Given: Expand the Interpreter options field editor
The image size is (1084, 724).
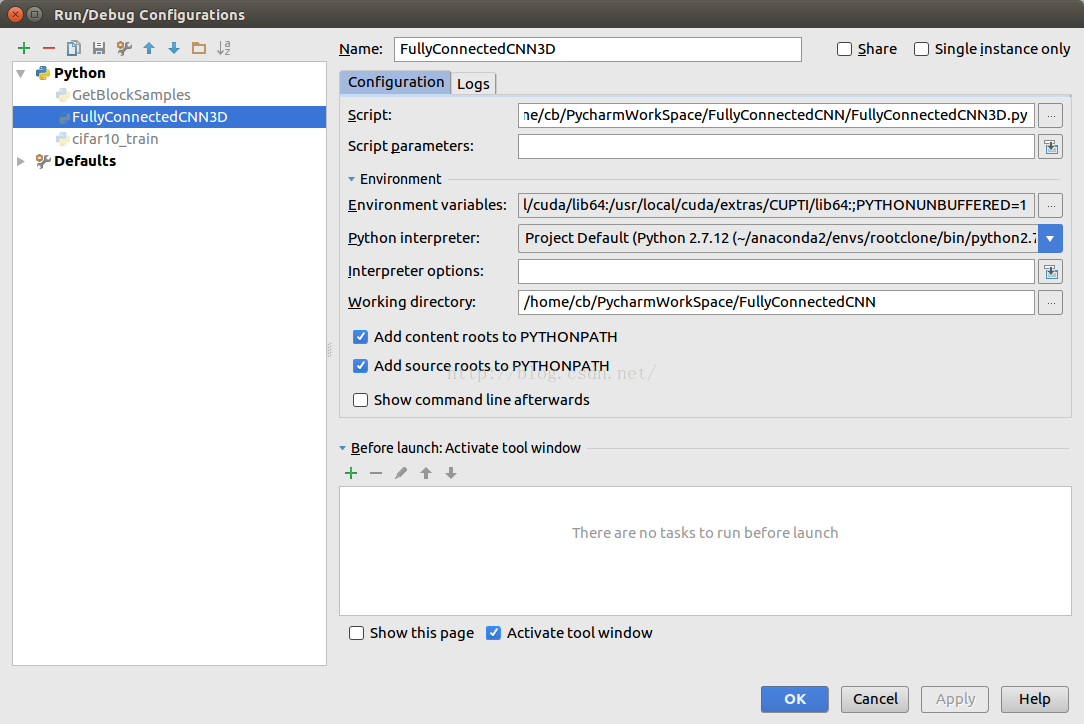Looking at the screenshot, I should (1050, 272).
